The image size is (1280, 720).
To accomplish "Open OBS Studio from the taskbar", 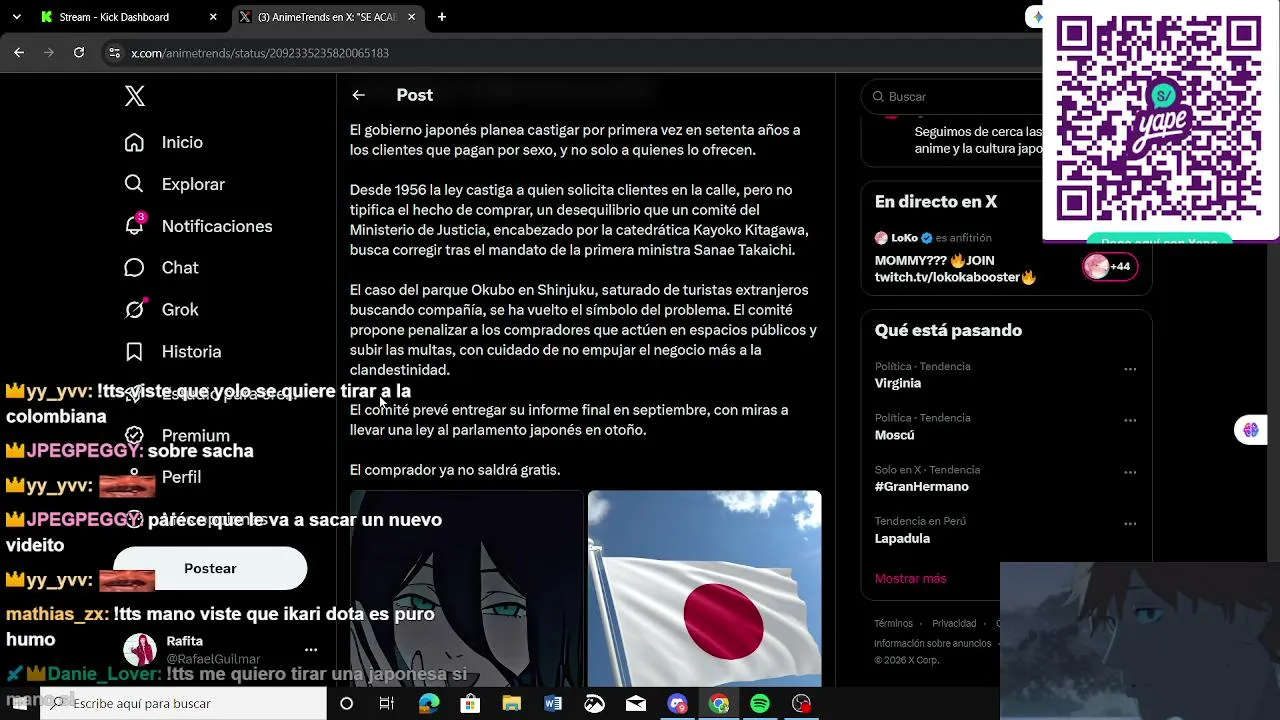I will coord(801,704).
